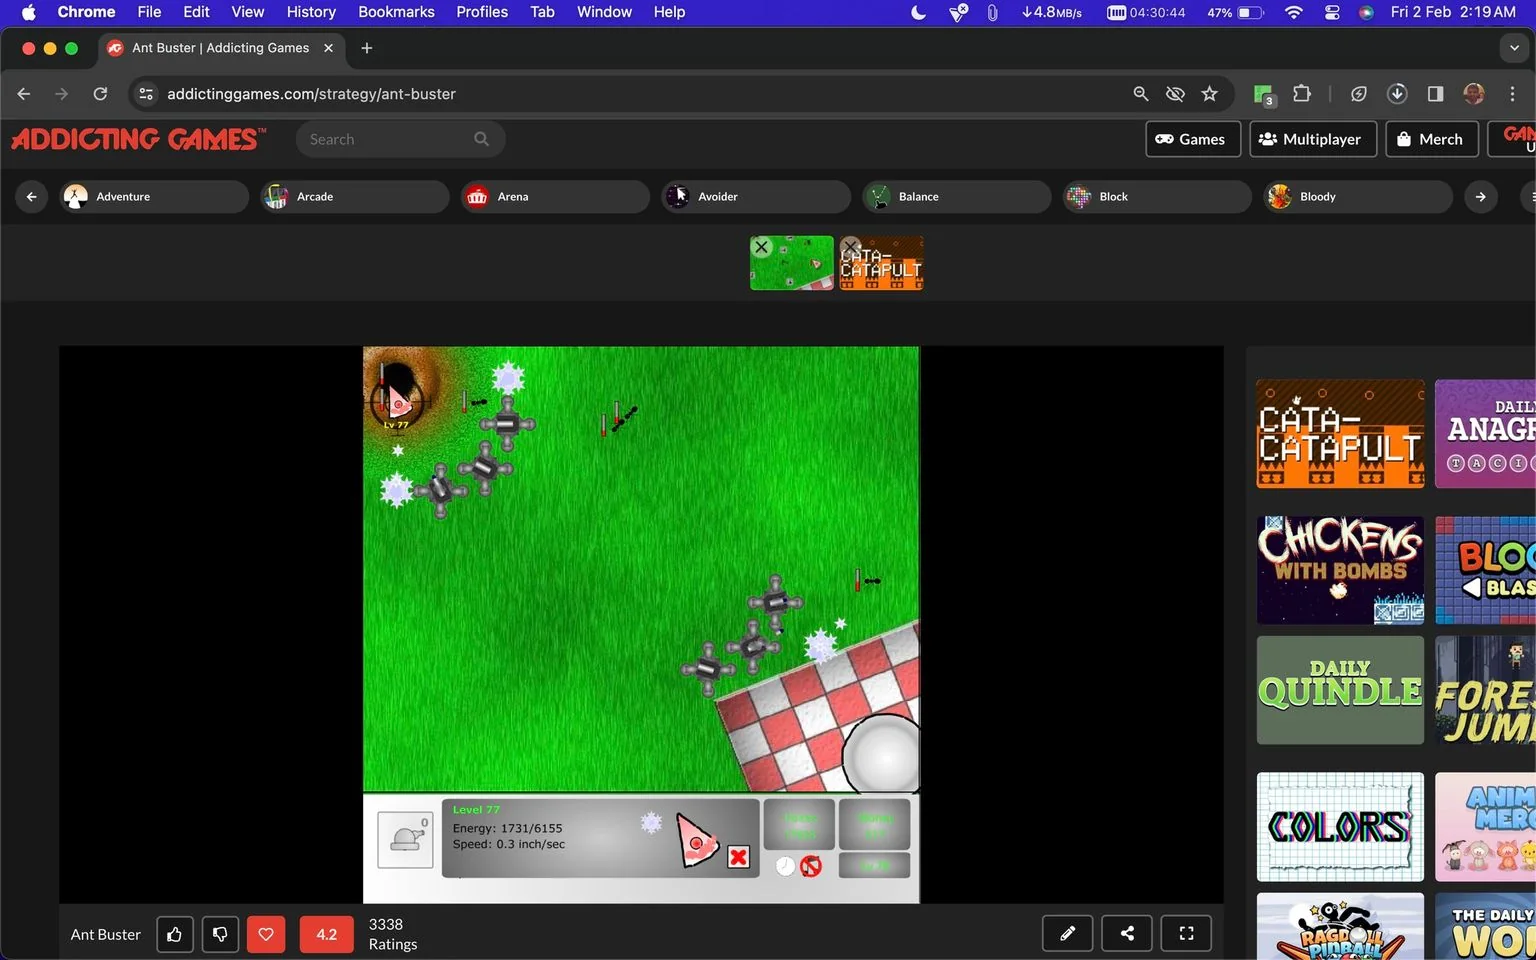
Task: Click the magnifier icon in Search box
Action: [482, 139]
